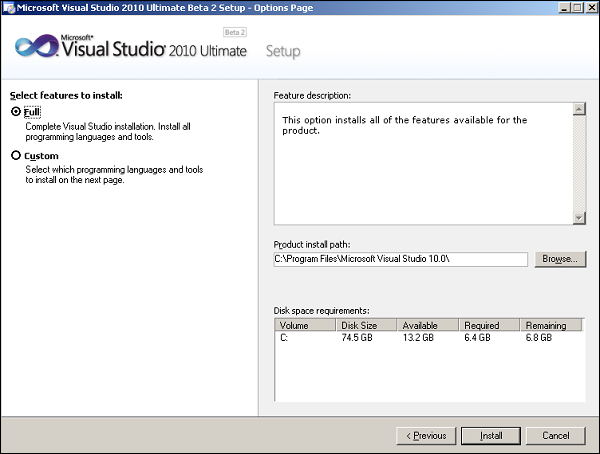Go back with the Previous button
This screenshot has height=454, width=600.
[425, 436]
